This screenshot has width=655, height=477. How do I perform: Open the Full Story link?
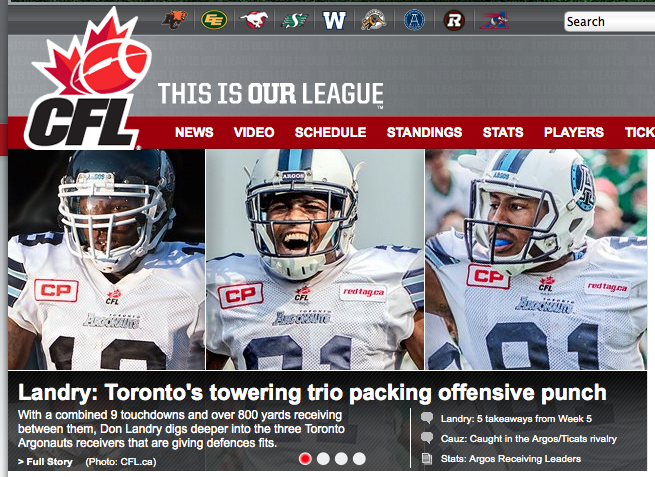point(46,462)
